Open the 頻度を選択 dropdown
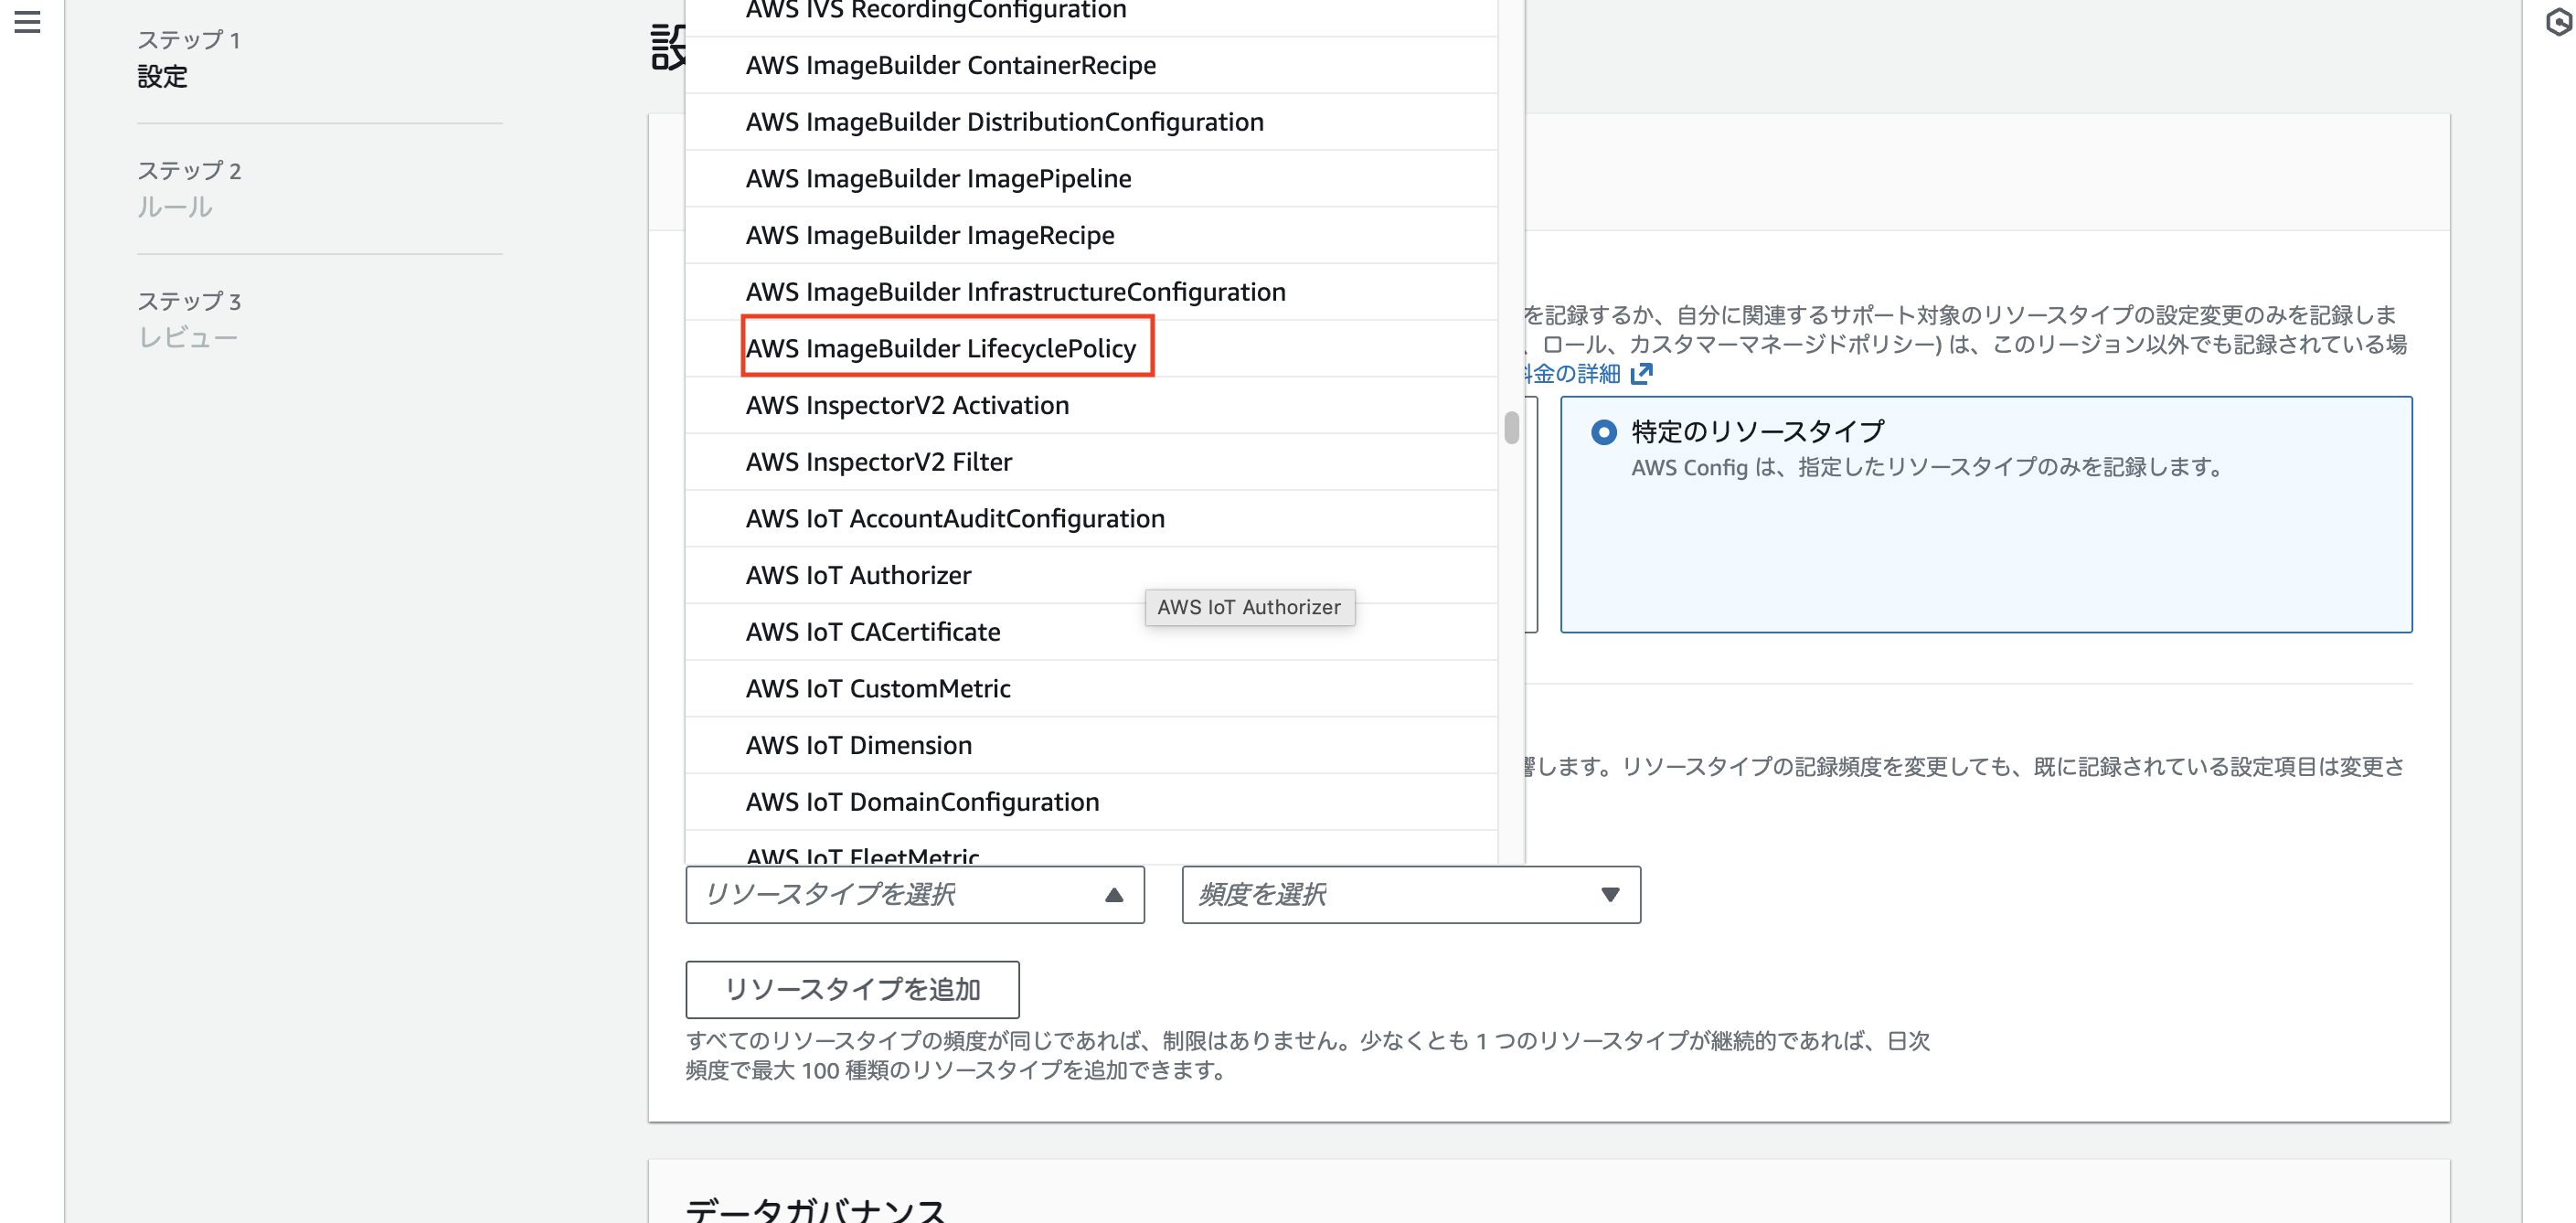The height and width of the screenshot is (1223, 2576). coord(1410,894)
